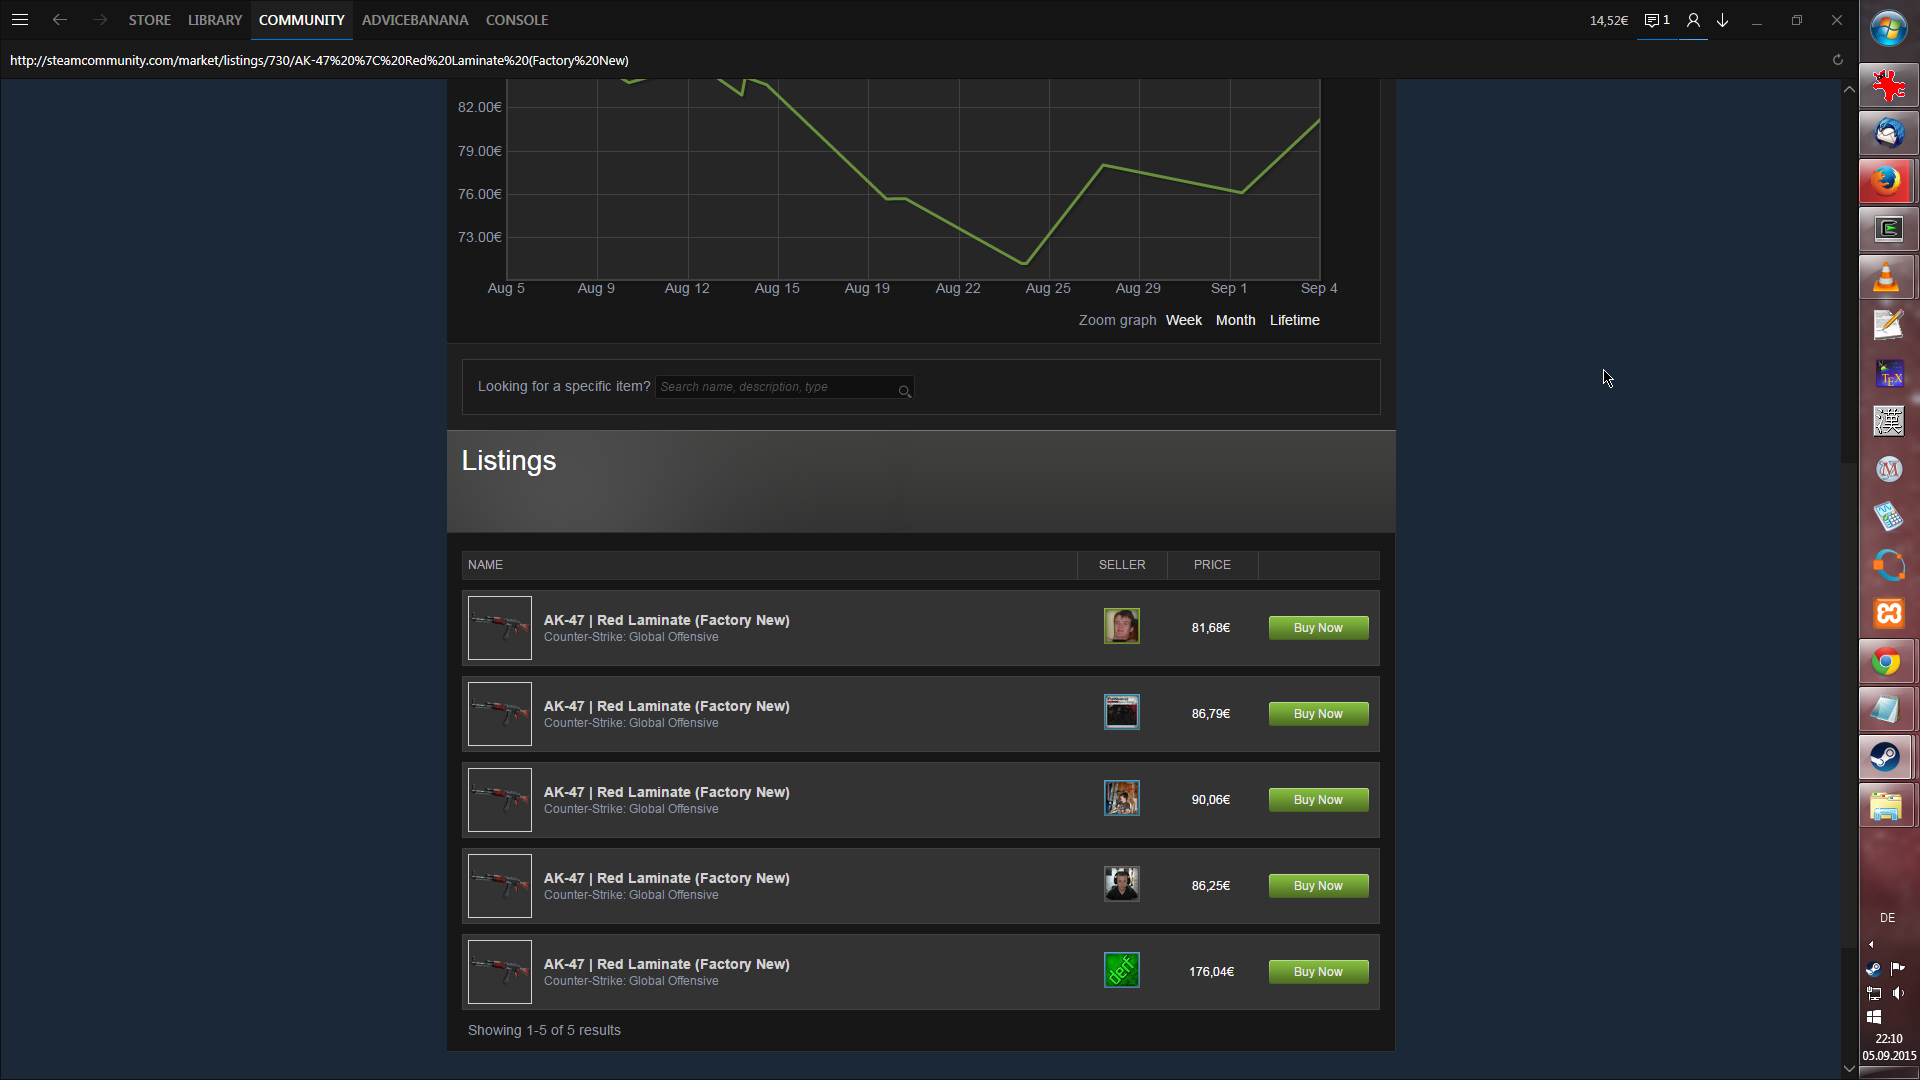Open the Steam hamburger menu
The height and width of the screenshot is (1080, 1920).
click(20, 20)
